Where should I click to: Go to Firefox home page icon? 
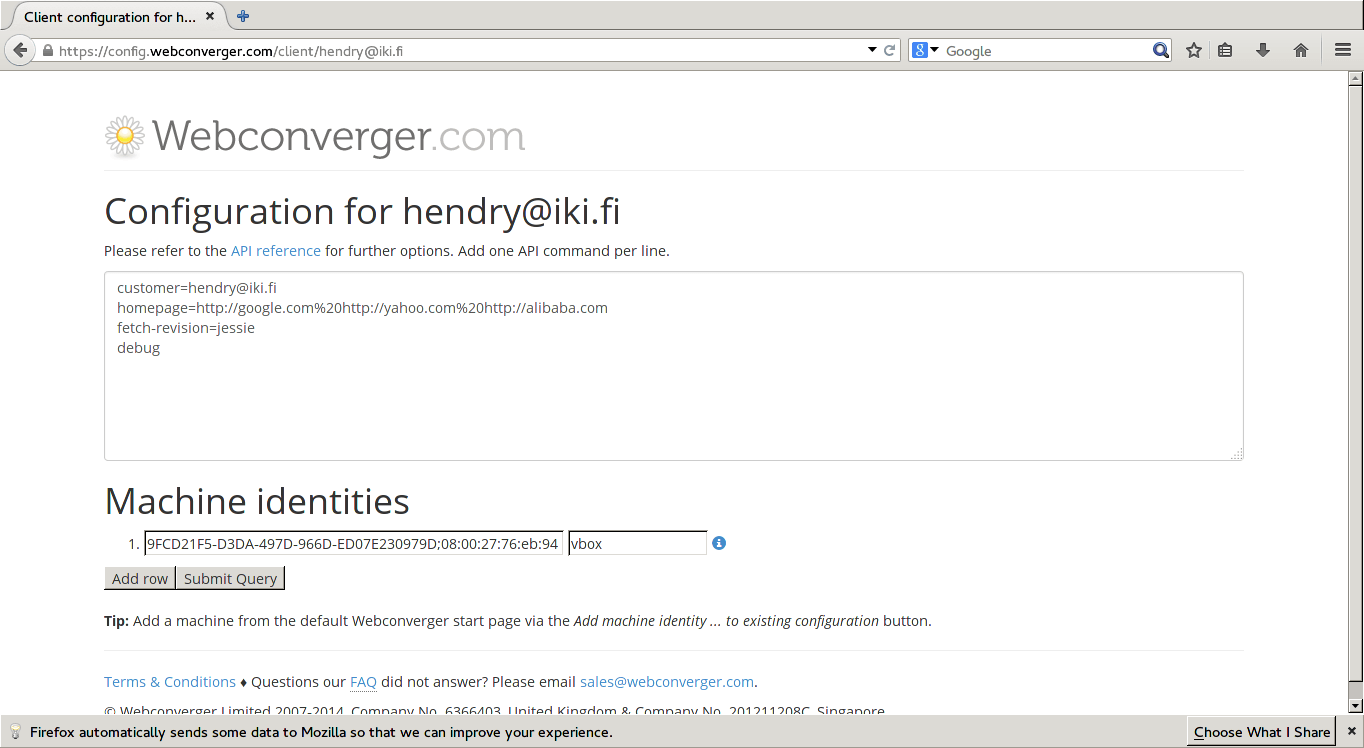point(1301,50)
